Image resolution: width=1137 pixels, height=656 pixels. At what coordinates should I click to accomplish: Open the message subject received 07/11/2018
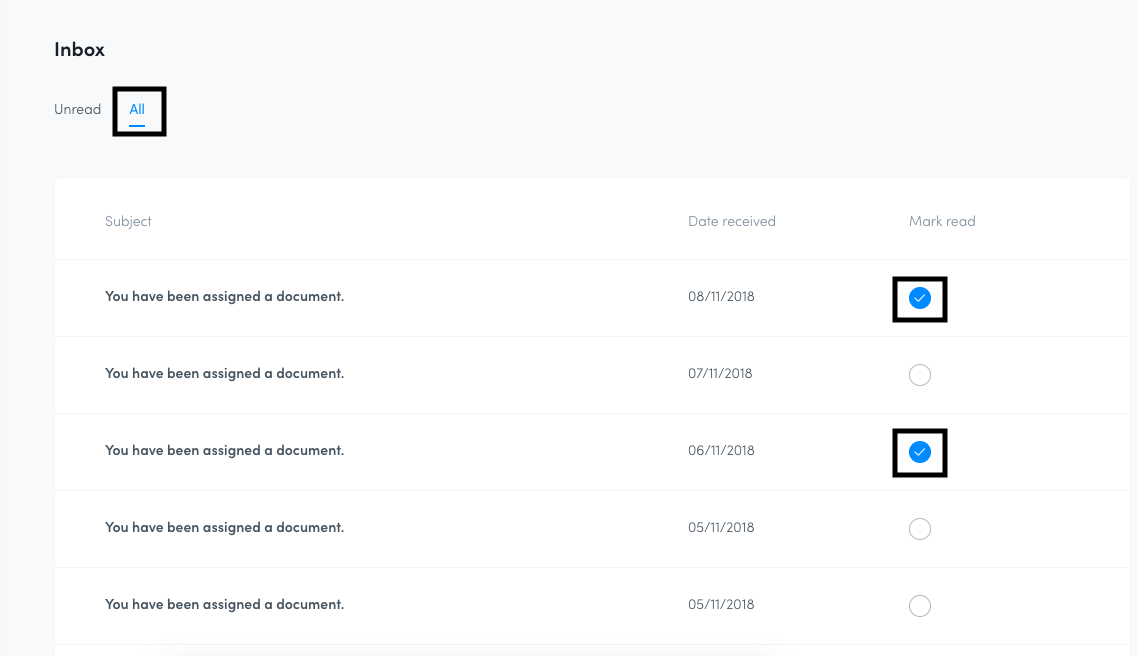224,373
